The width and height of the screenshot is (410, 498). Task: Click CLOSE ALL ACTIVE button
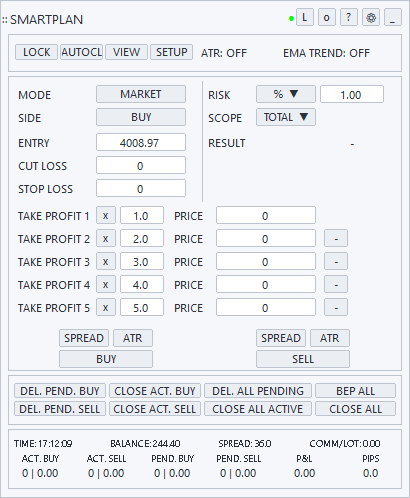pyautogui.click(x=258, y=409)
